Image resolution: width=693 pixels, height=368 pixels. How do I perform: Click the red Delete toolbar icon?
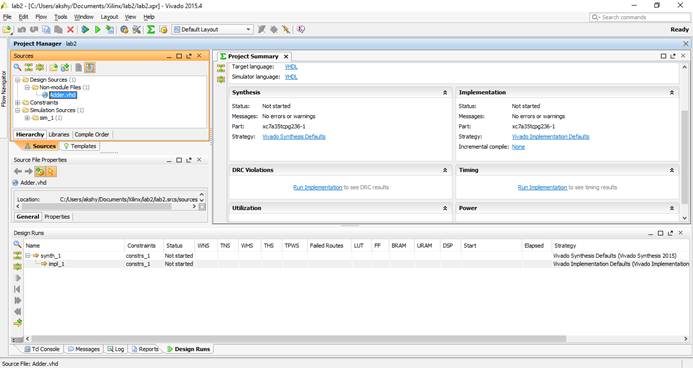[70, 30]
